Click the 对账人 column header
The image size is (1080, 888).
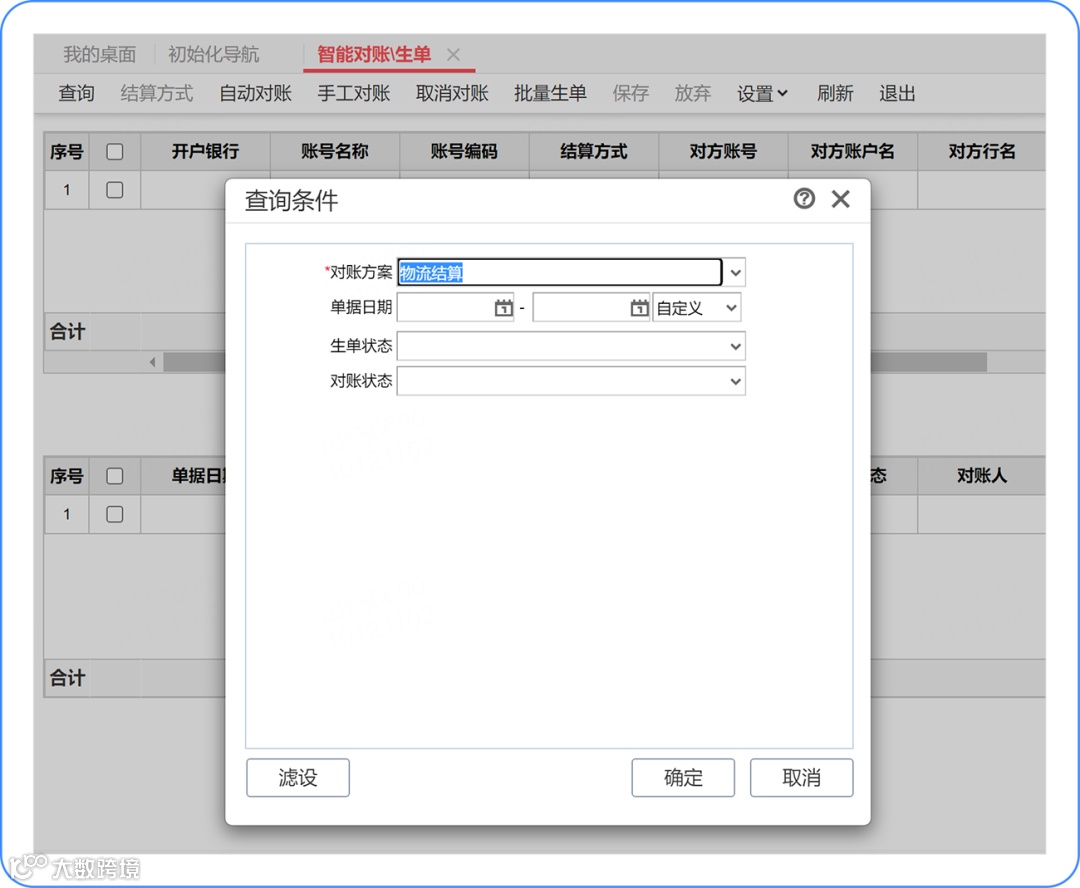(x=982, y=476)
